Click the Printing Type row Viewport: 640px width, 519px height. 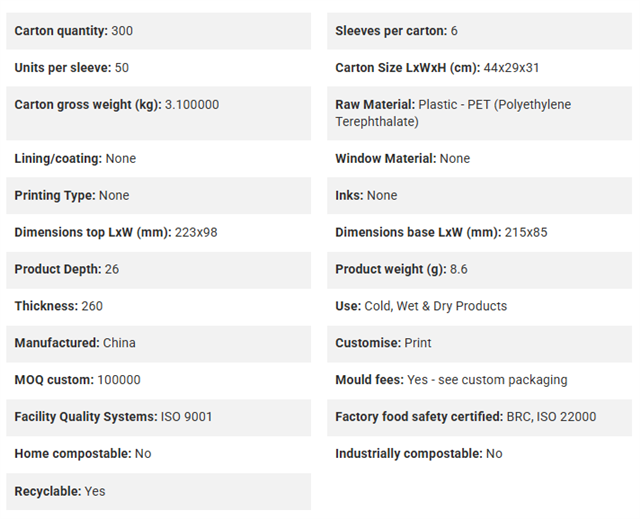(x=158, y=195)
